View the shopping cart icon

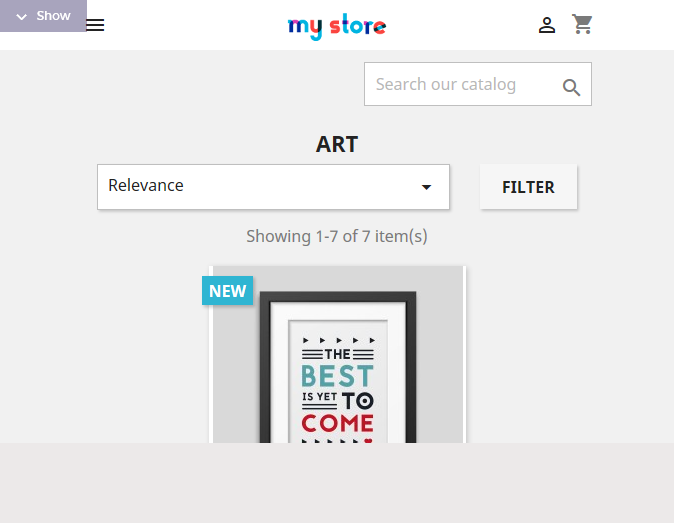(582, 24)
